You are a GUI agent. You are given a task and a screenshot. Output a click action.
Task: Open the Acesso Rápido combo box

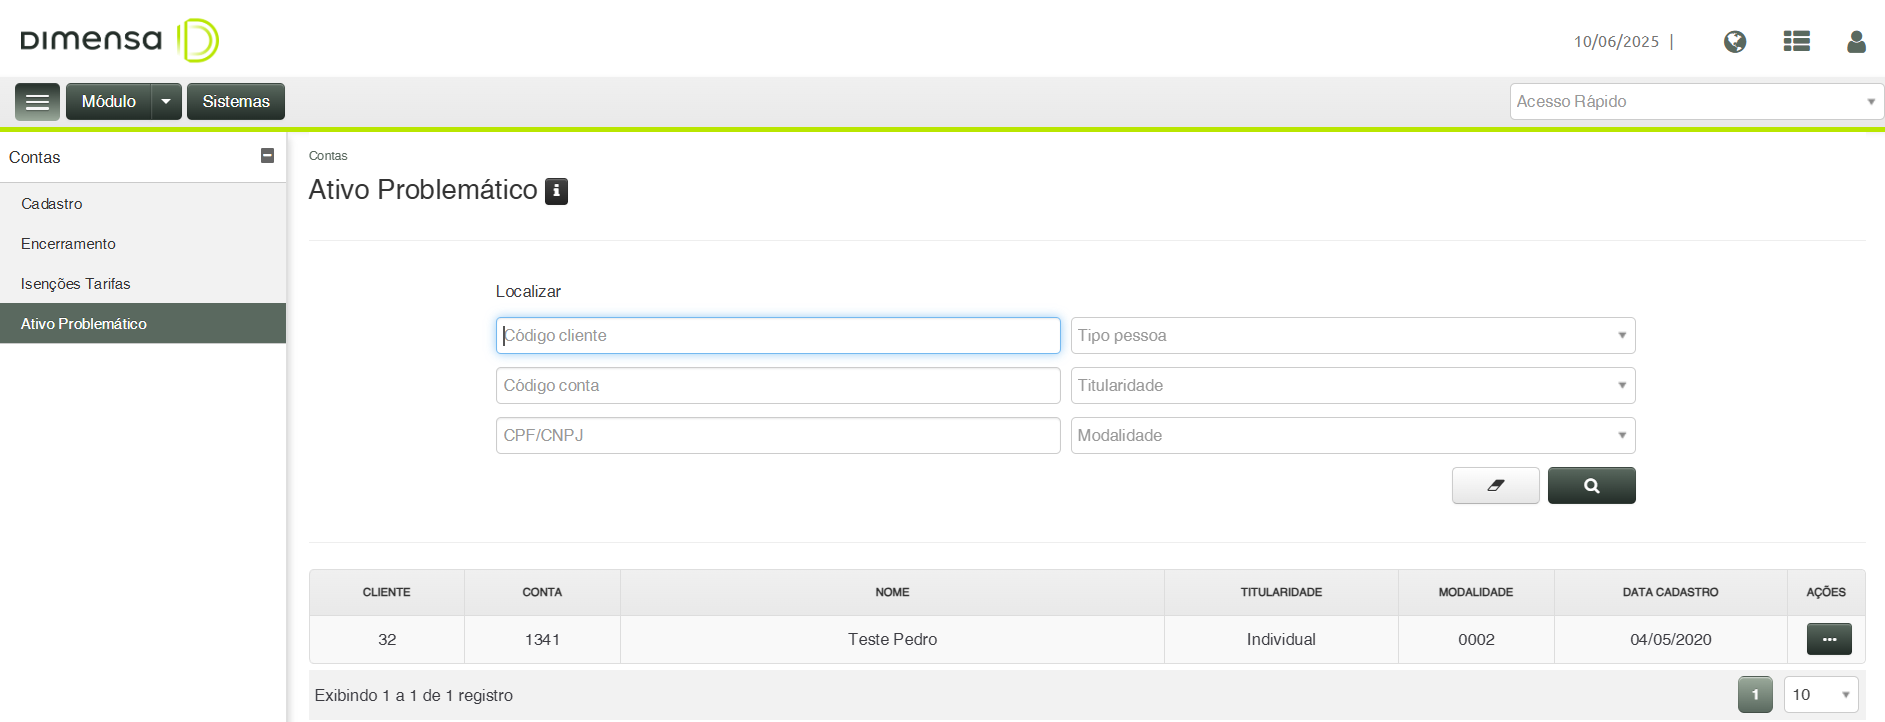coord(1696,102)
